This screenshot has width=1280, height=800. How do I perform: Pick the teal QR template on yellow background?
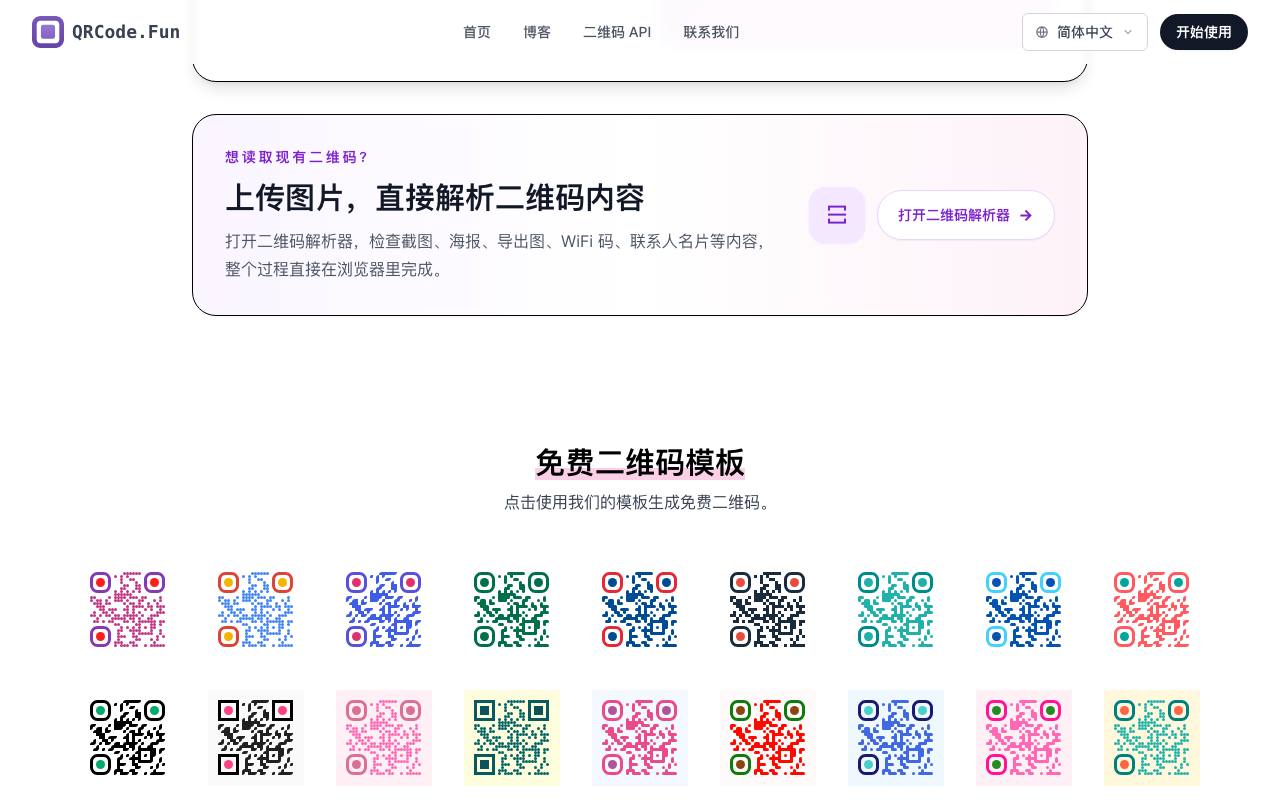(x=1152, y=738)
